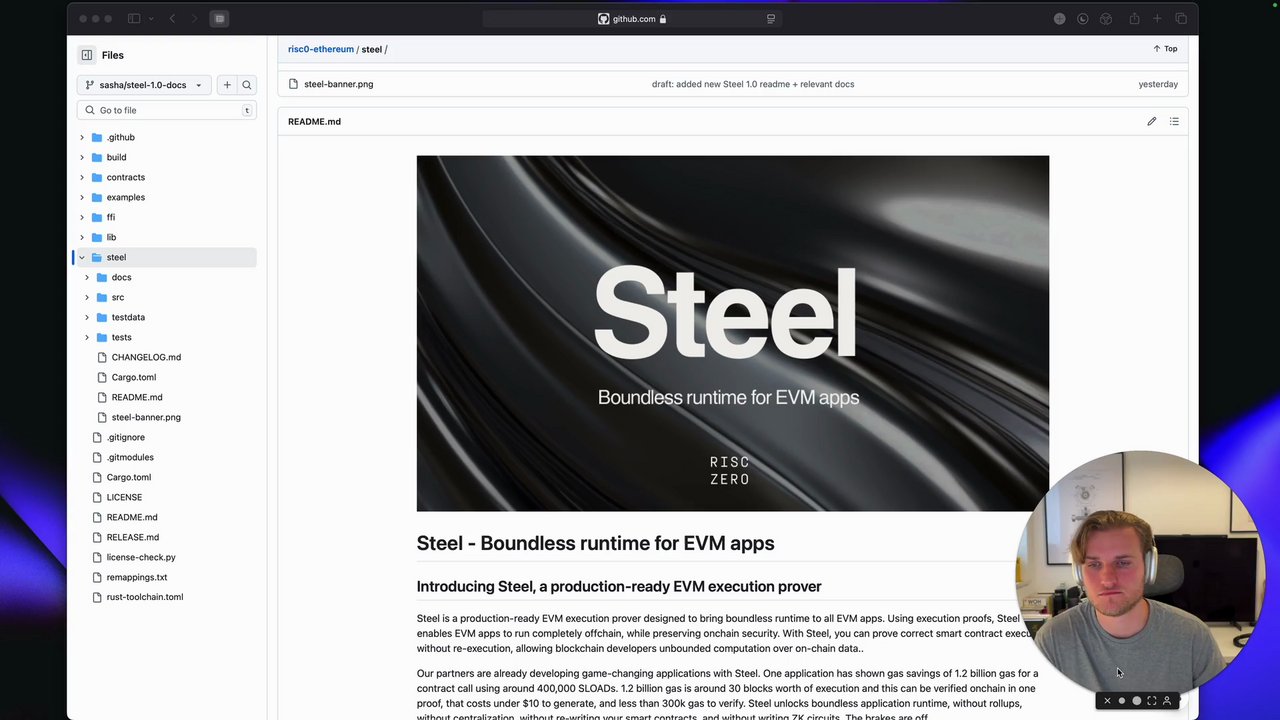Expand the docs subfolder chevron
The height and width of the screenshot is (720, 1280).
87,277
